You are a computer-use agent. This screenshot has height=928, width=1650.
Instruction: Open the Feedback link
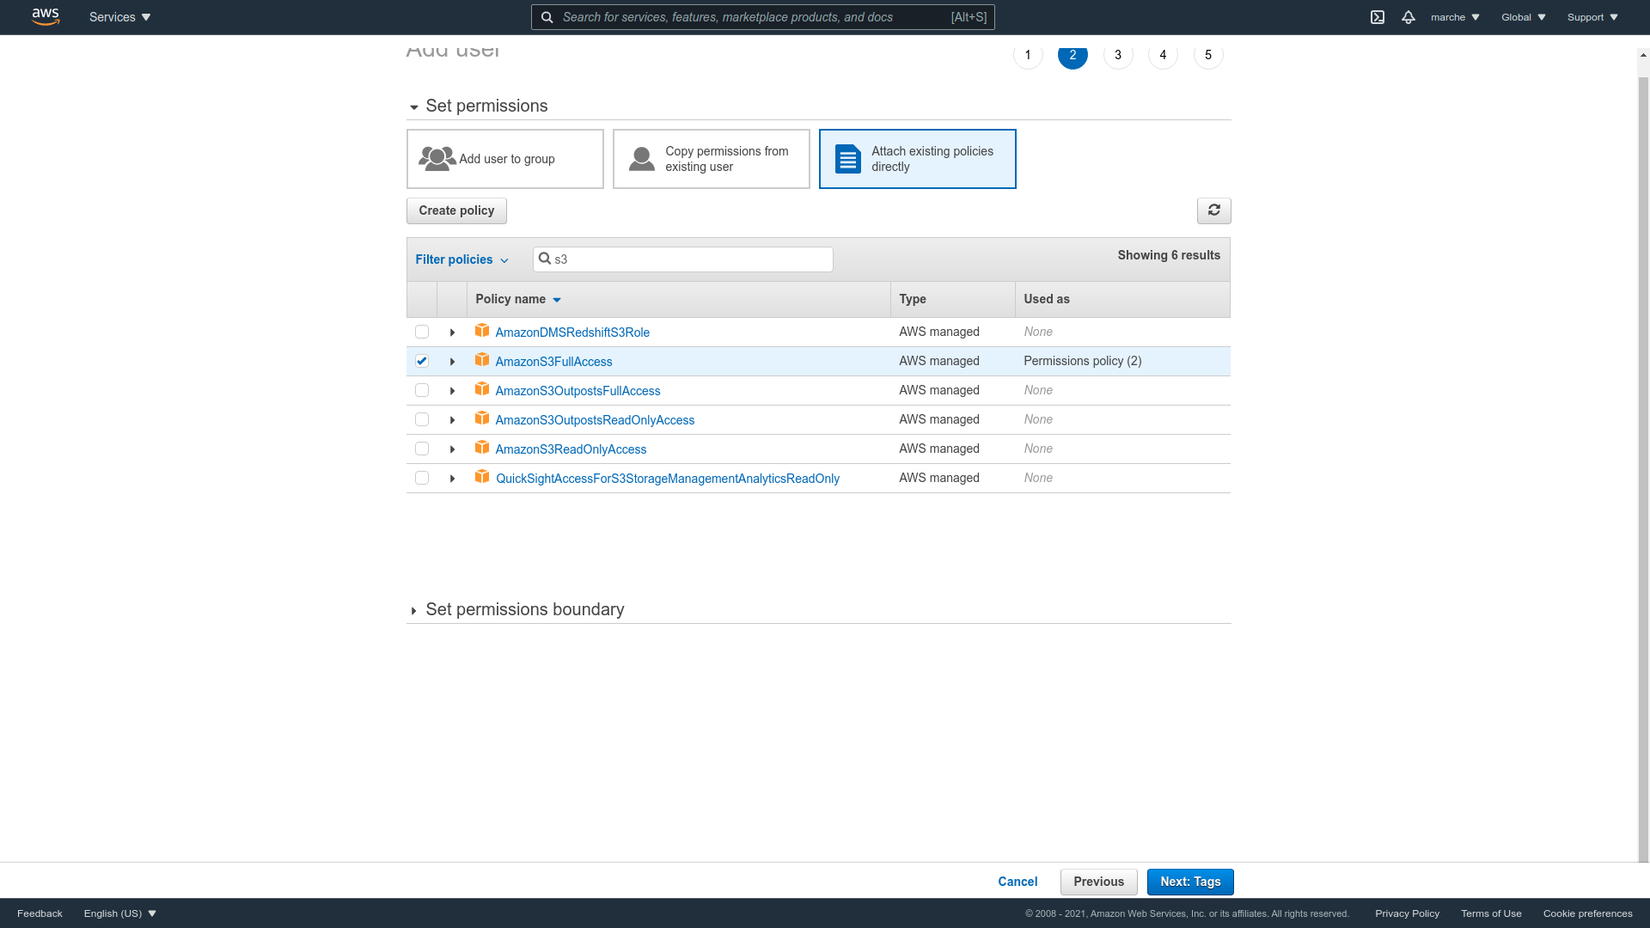point(40,914)
